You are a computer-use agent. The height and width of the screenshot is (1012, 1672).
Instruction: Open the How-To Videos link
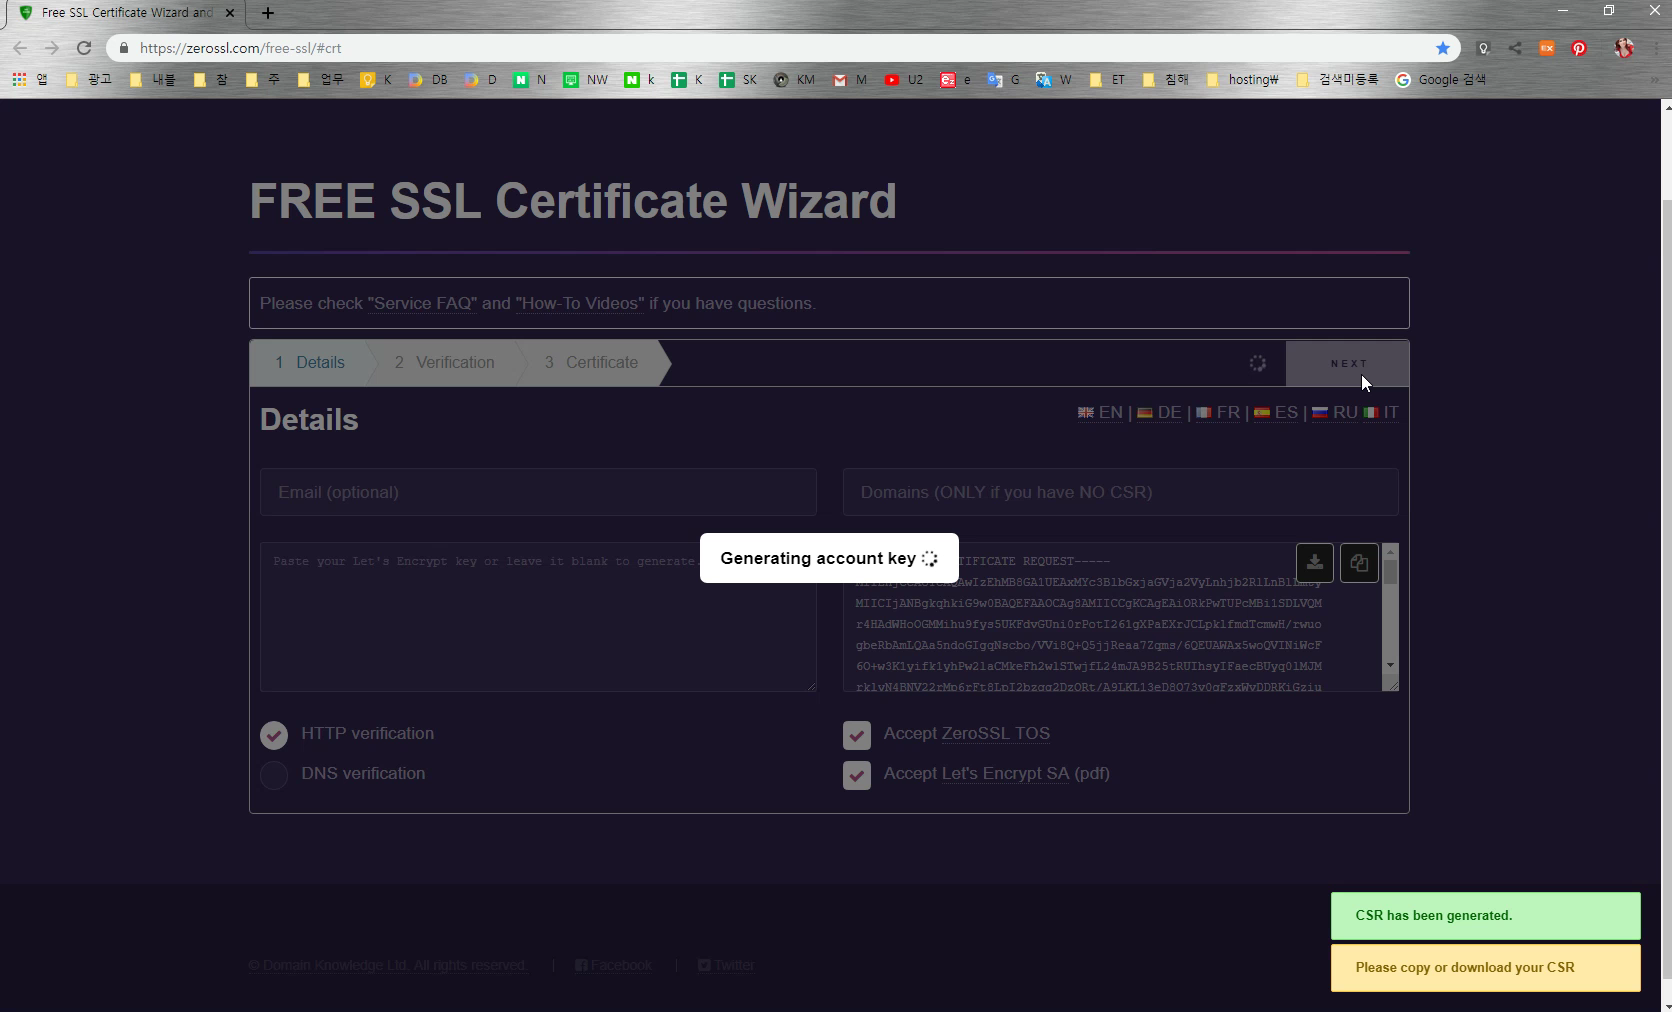(x=580, y=303)
